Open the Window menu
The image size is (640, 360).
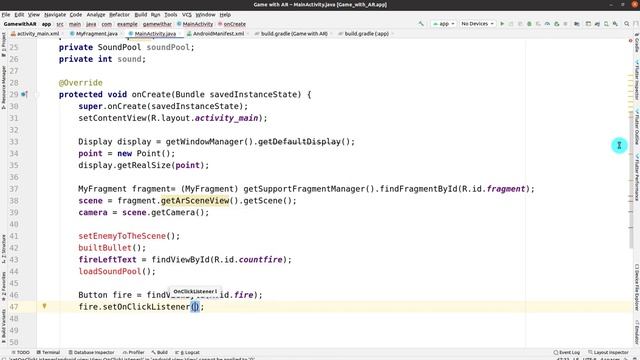click(x=205, y=15)
